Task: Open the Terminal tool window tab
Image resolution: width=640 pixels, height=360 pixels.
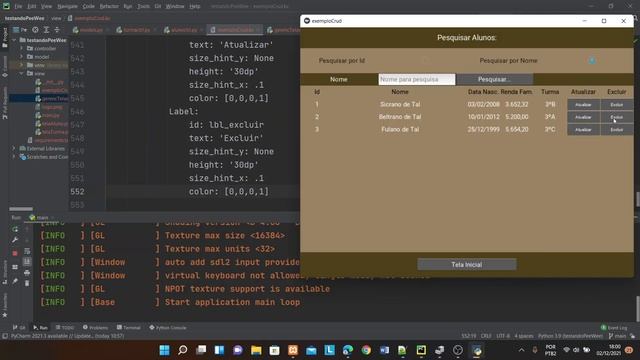Action: pyautogui.click(x=129, y=327)
